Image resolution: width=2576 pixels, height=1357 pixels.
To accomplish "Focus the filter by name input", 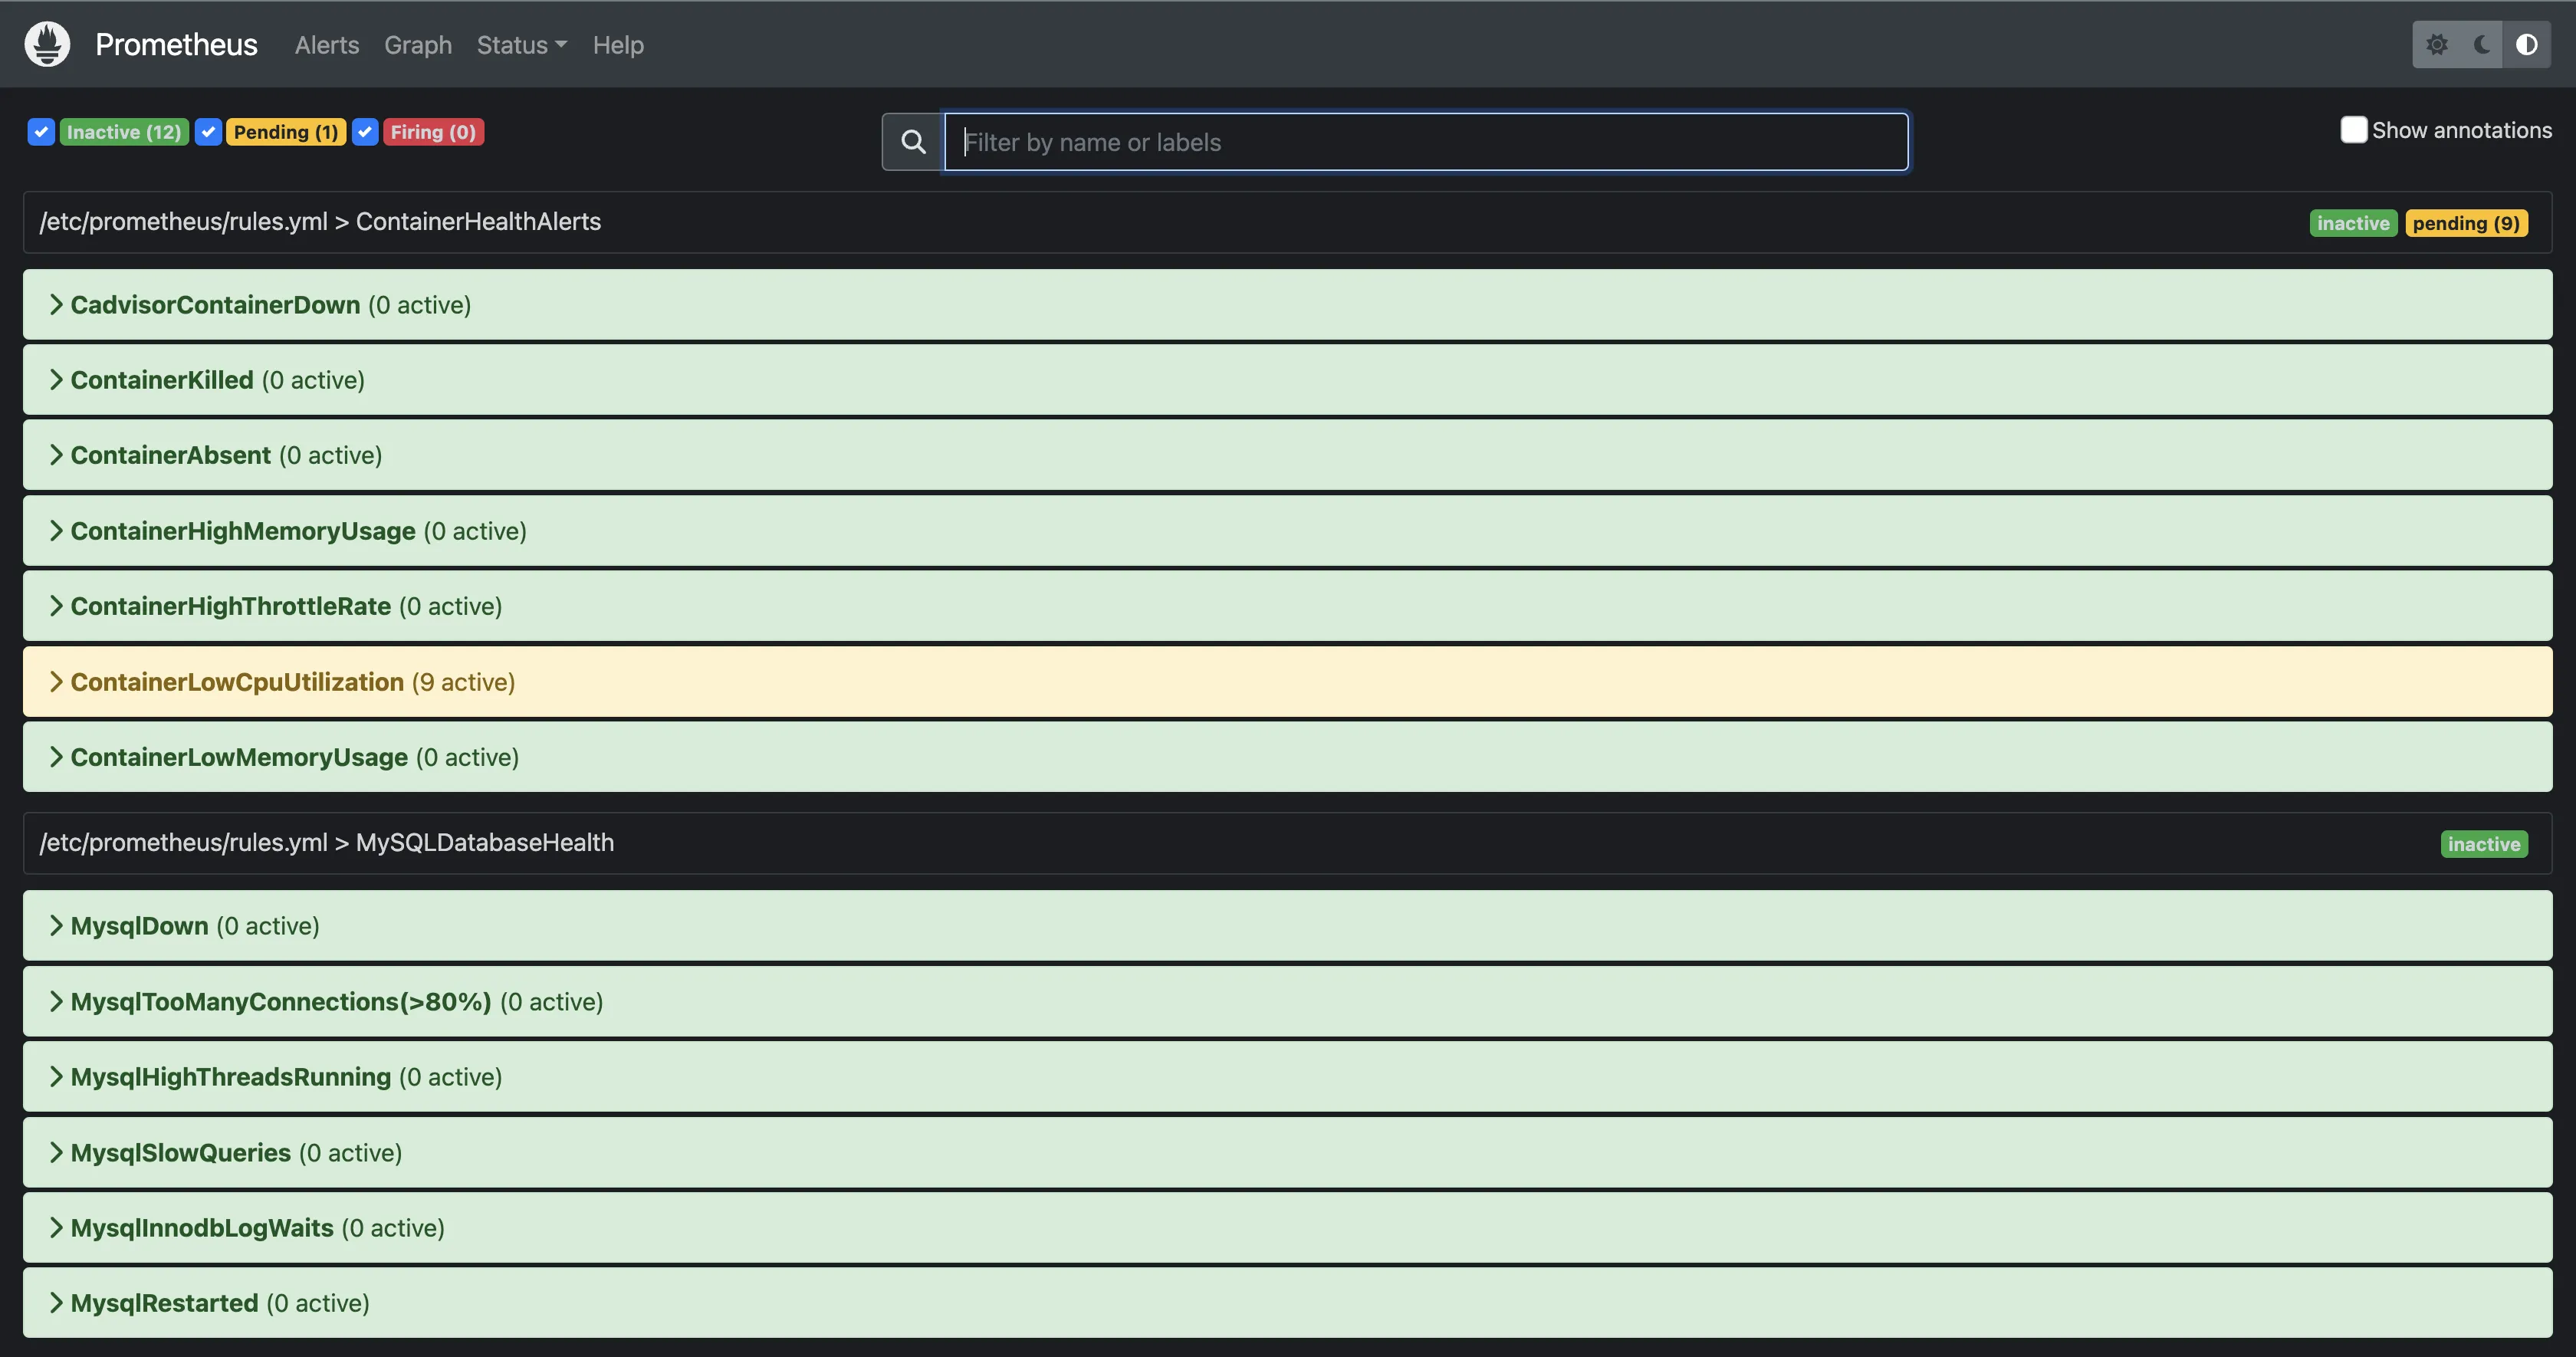I will 1425,142.
